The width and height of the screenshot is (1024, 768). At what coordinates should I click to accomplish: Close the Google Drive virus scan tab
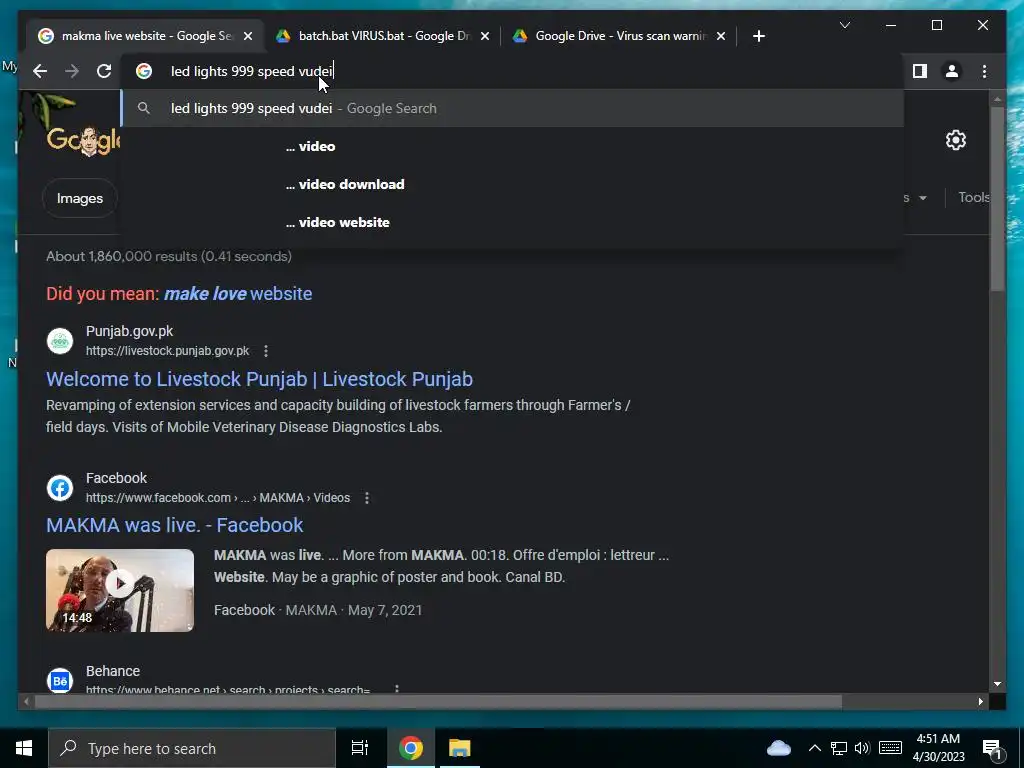pos(720,37)
